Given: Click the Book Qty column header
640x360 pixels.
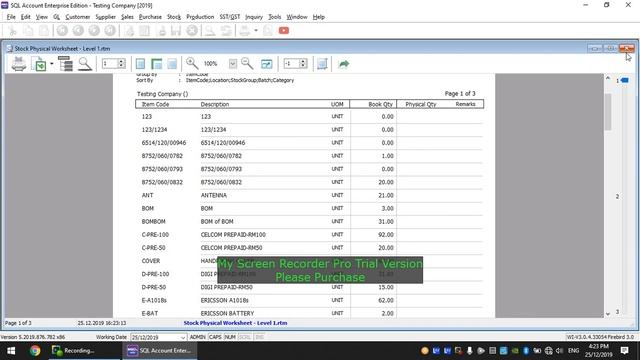Looking at the screenshot, I should (x=380, y=104).
